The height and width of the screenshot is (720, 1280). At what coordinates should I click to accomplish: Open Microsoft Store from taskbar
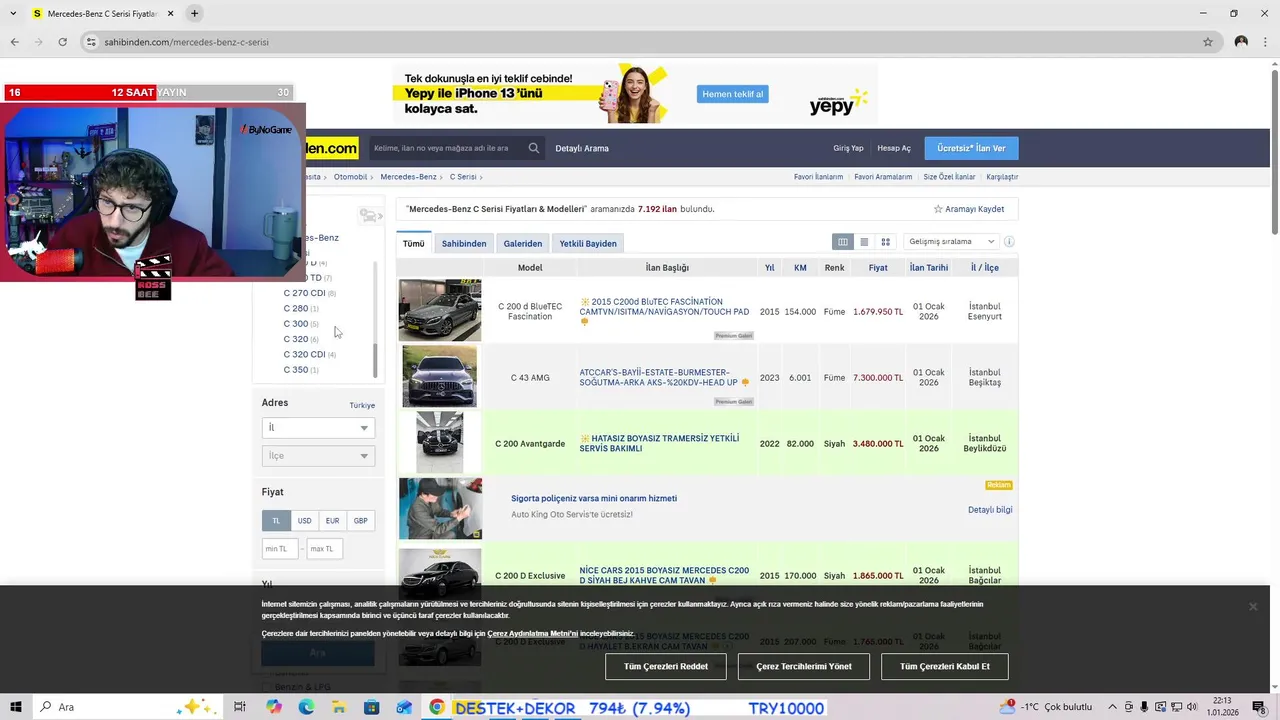[x=372, y=707]
